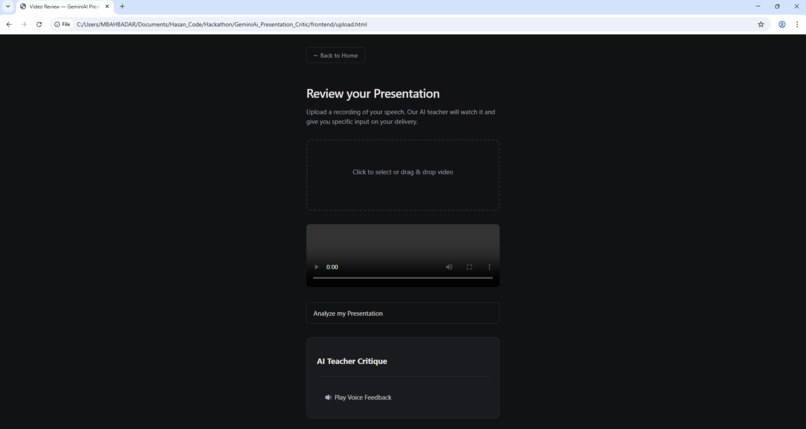Image resolution: width=806 pixels, height=429 pixels.
Task: Close the Video Review tab
Action: coord(107,7)
